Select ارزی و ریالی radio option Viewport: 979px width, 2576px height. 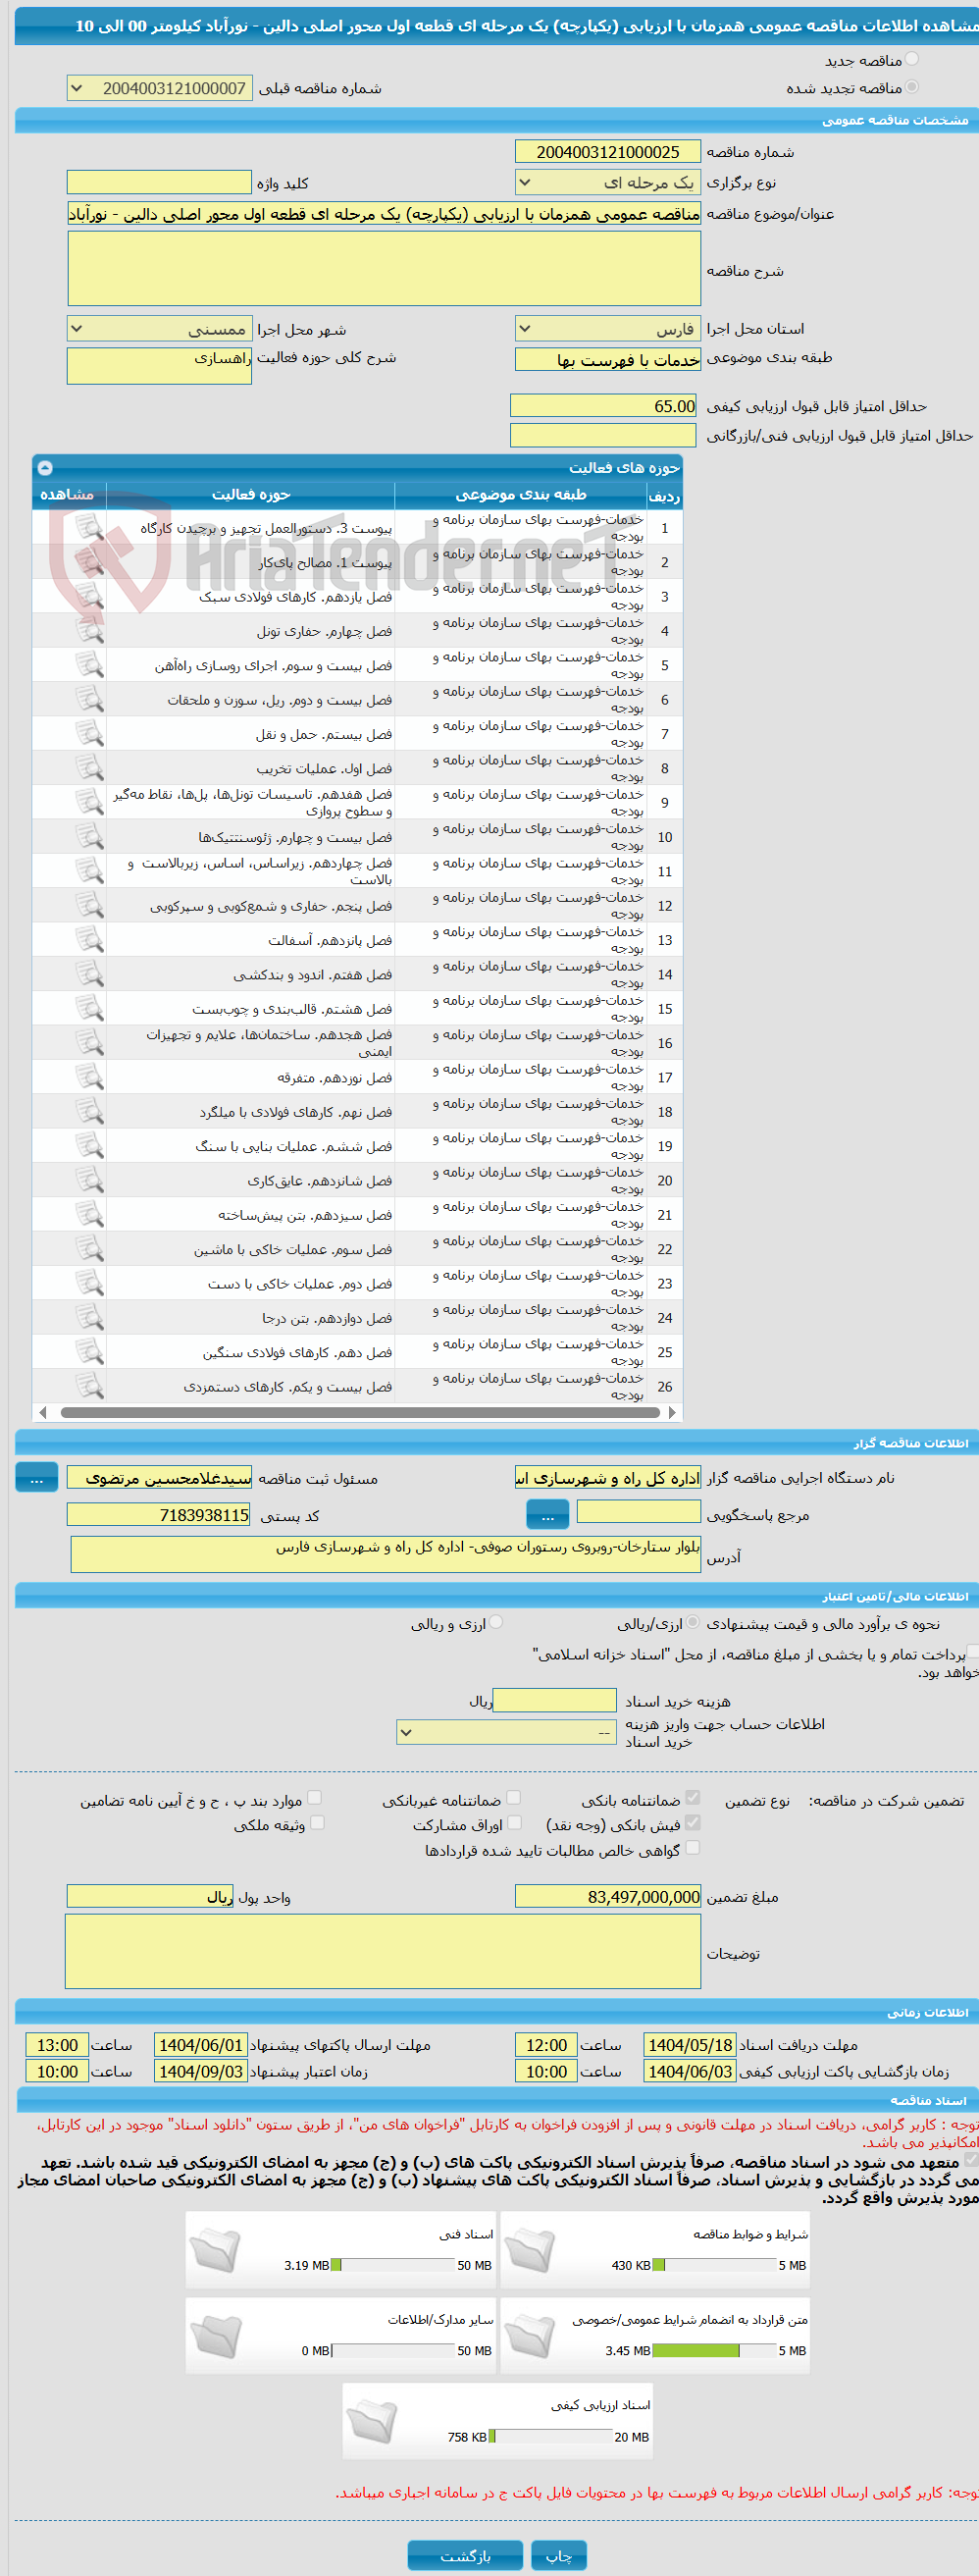point(496,1622)
